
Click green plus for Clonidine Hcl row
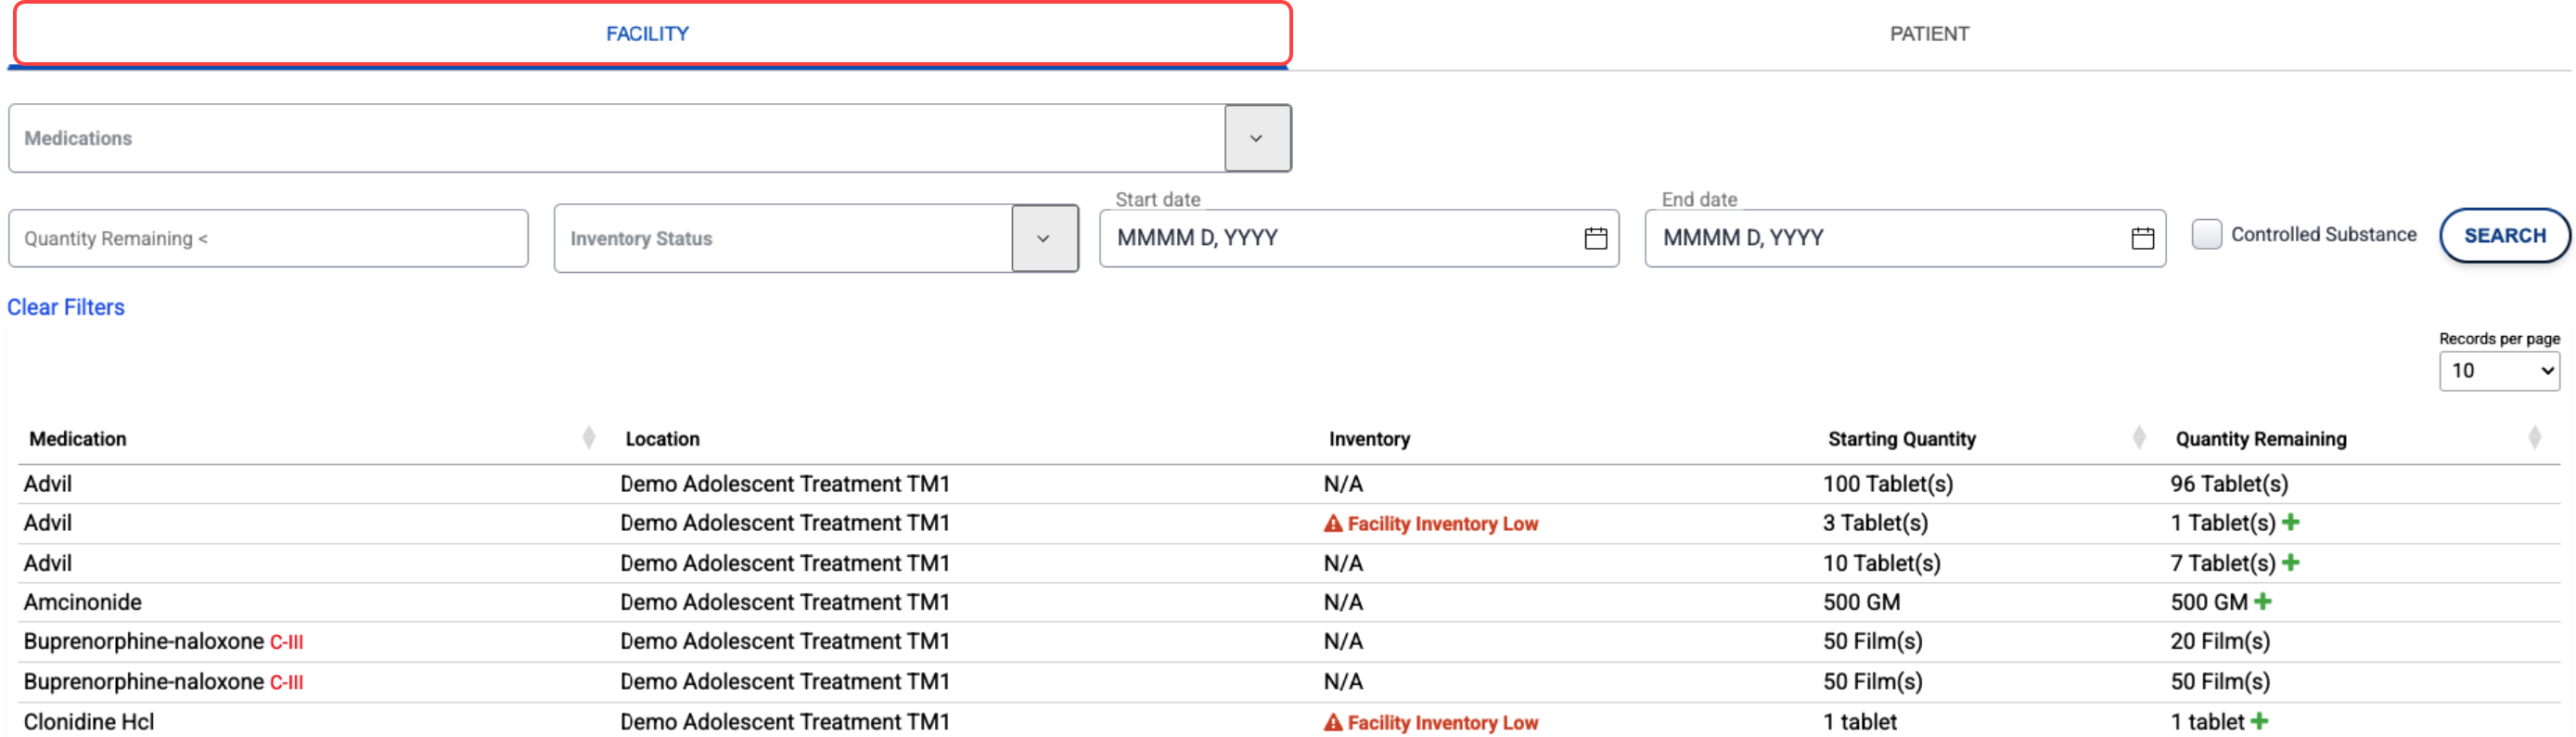click(2259, 721)
